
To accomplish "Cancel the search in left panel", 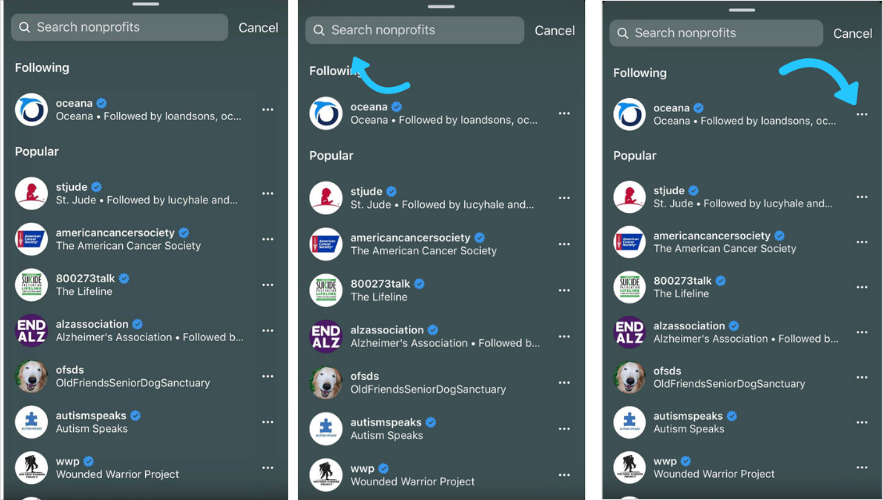I will tap(258, 28).
